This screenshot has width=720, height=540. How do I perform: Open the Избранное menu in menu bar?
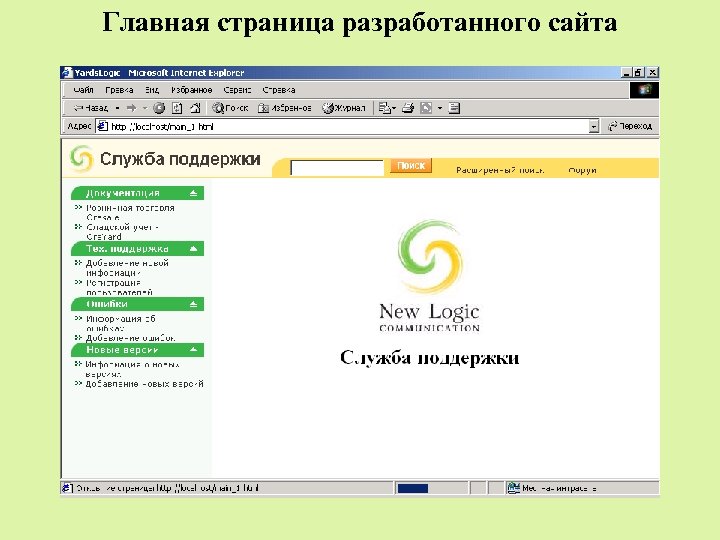(191, 90)
